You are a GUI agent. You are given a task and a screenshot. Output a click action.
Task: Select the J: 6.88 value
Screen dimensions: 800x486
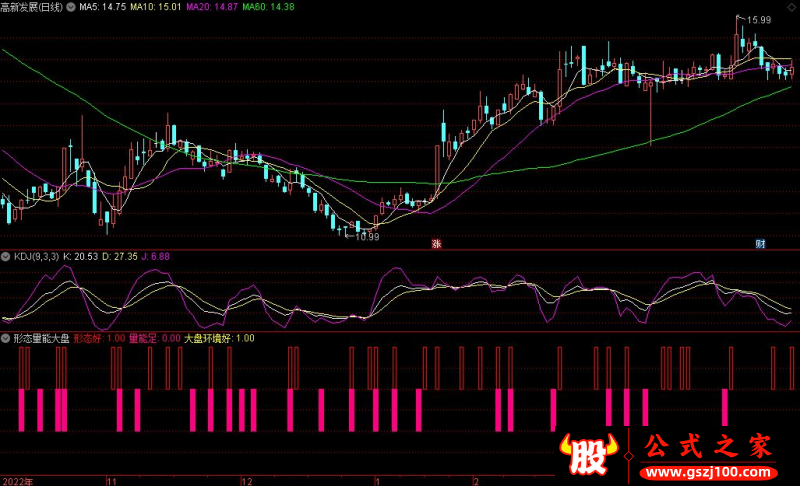pyautogui.click(x=155, y=257)
